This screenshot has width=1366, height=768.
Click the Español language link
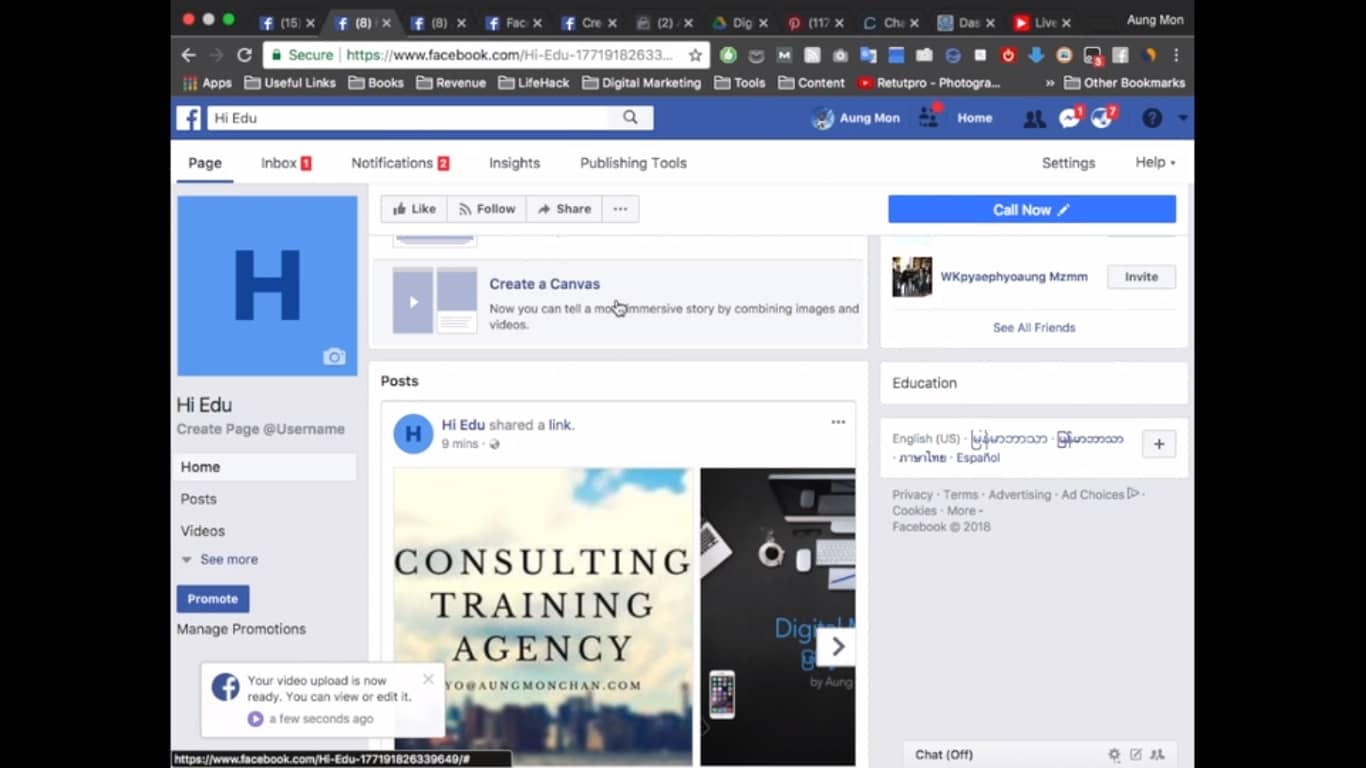[x=977, y=458]
